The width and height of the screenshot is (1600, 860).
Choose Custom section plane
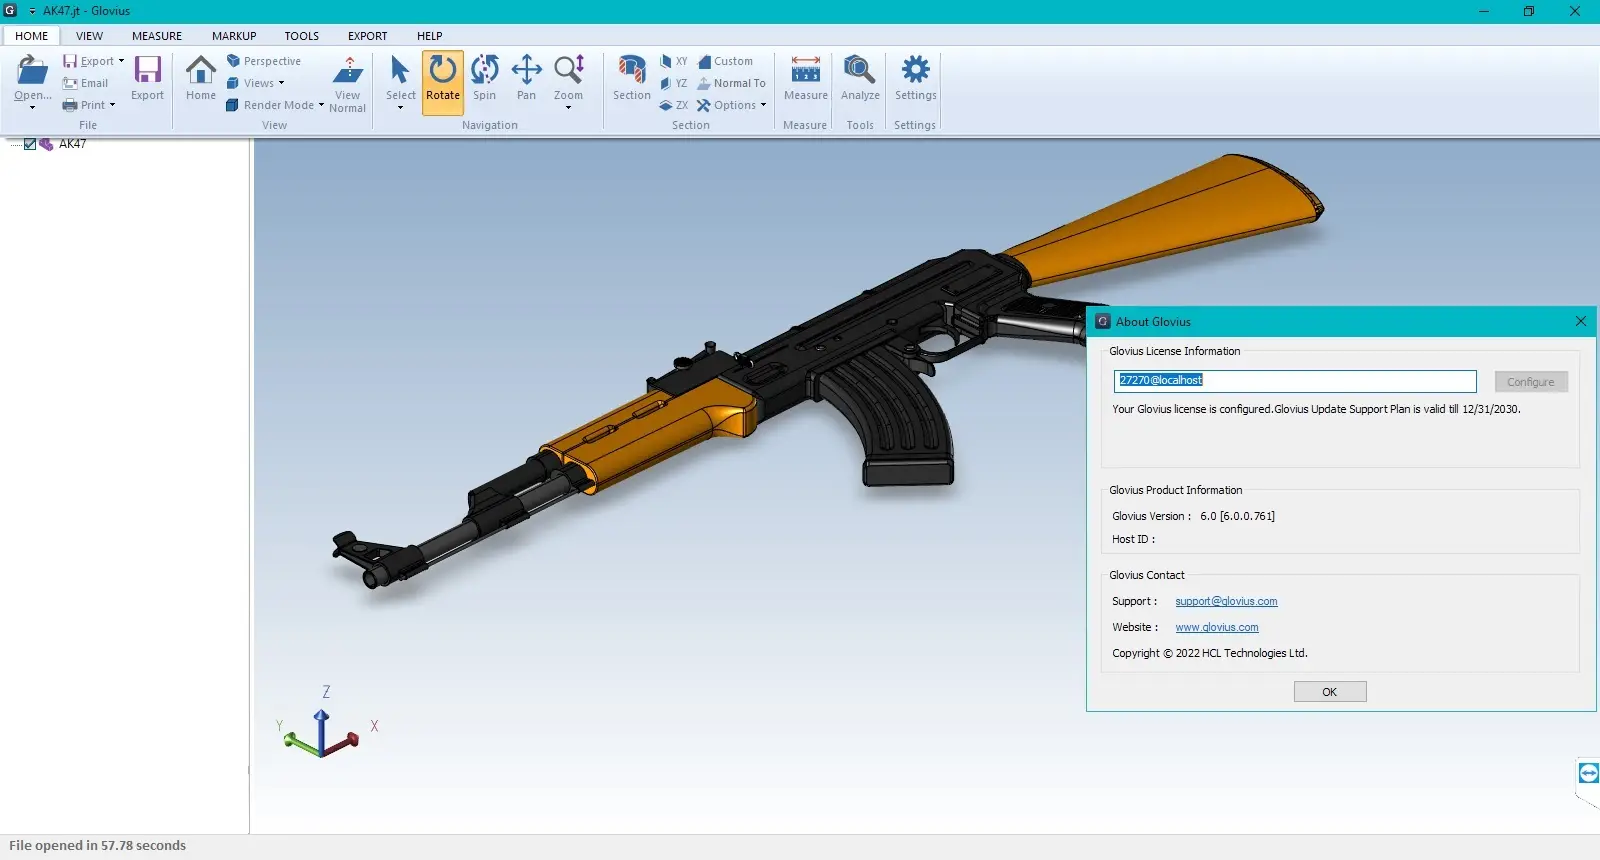tap(726, 61)
